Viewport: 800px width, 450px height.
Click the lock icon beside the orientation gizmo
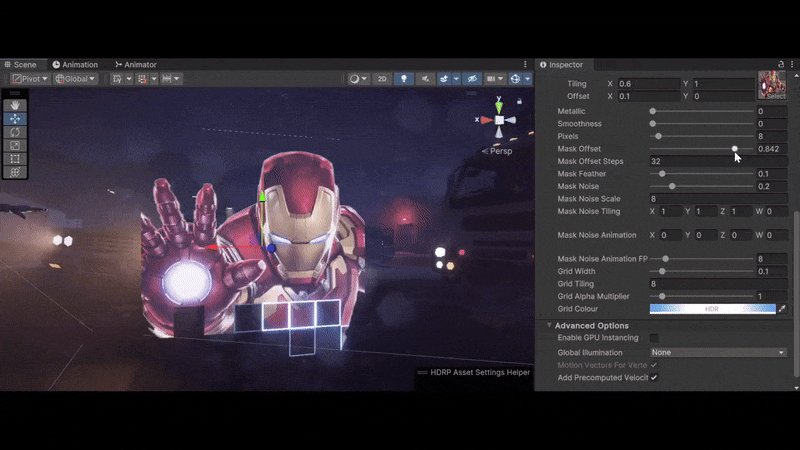tap(519, 101)
